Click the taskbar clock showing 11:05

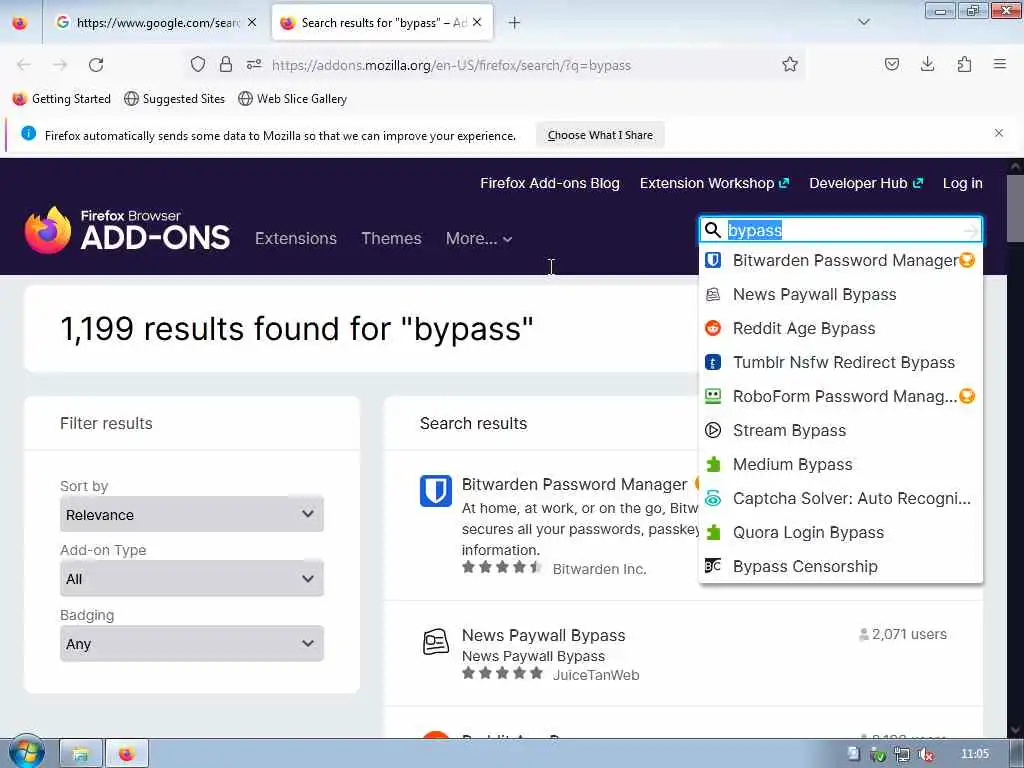975,754
